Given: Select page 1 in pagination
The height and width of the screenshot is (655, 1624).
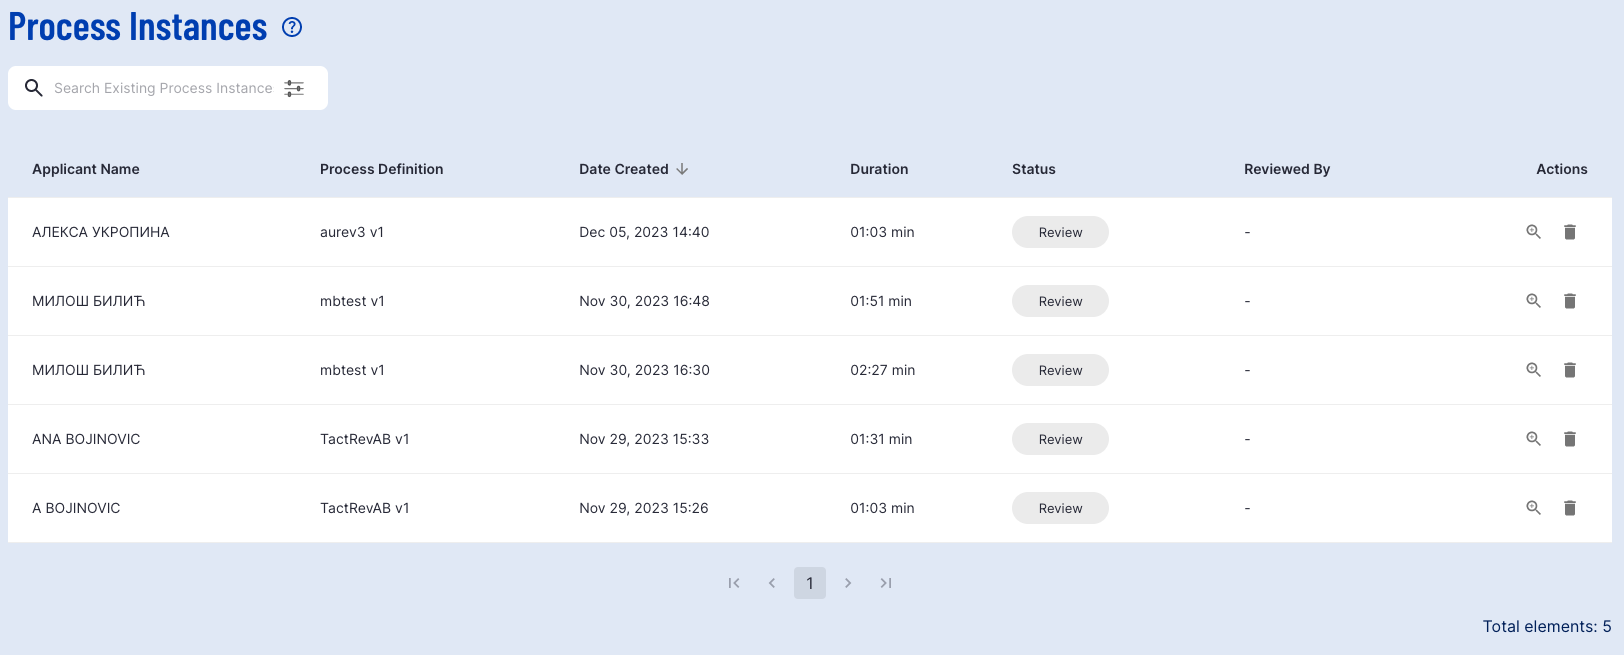Looking at the screenshot, I should (810, 583).
